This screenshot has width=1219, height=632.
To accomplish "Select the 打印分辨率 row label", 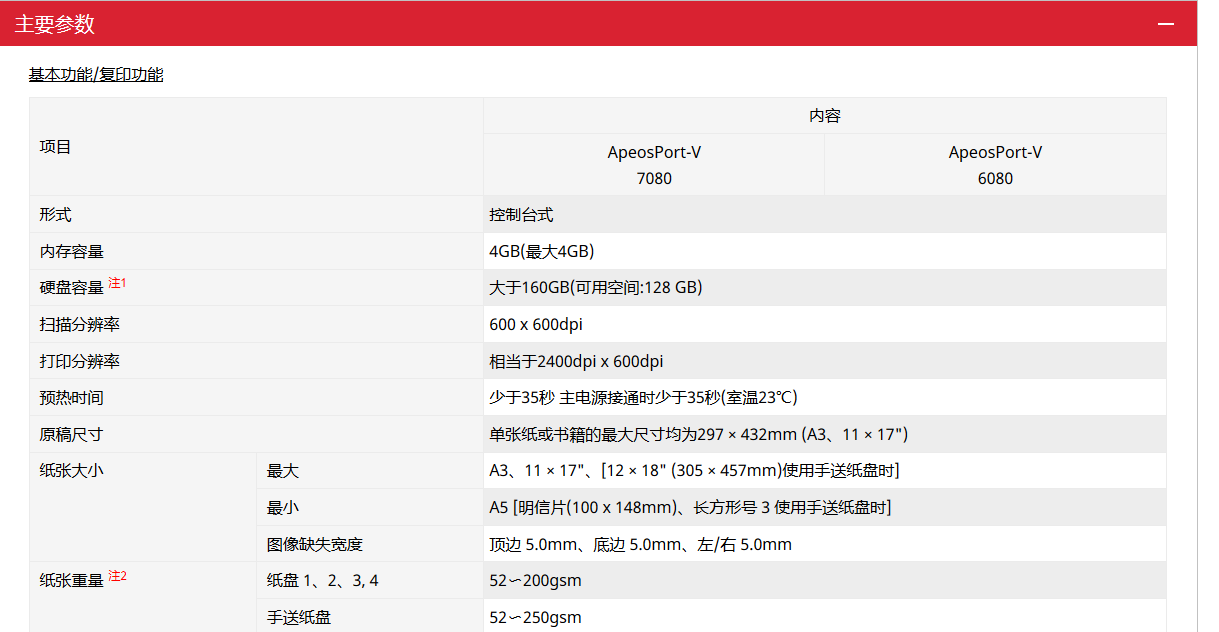I will click(80, 362).
